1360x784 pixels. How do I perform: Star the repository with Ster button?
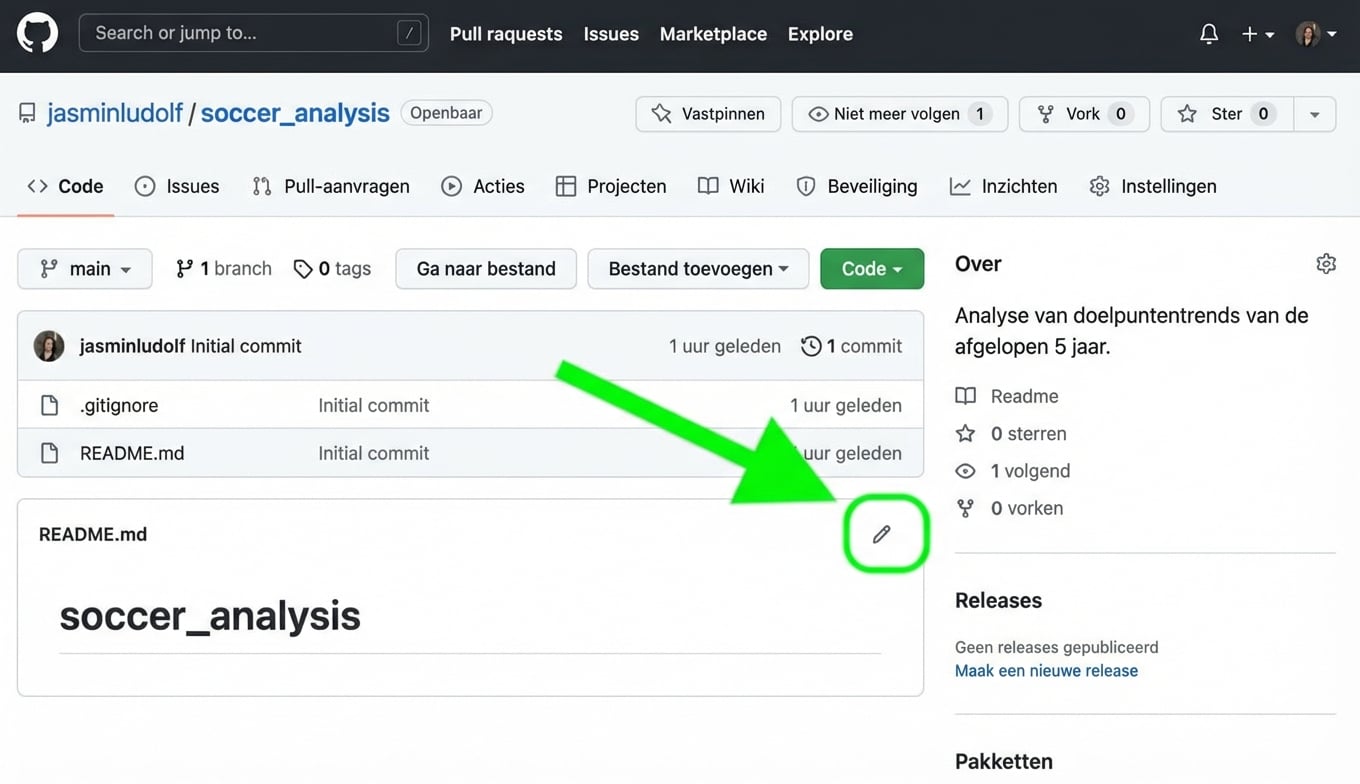(1227, 114)
